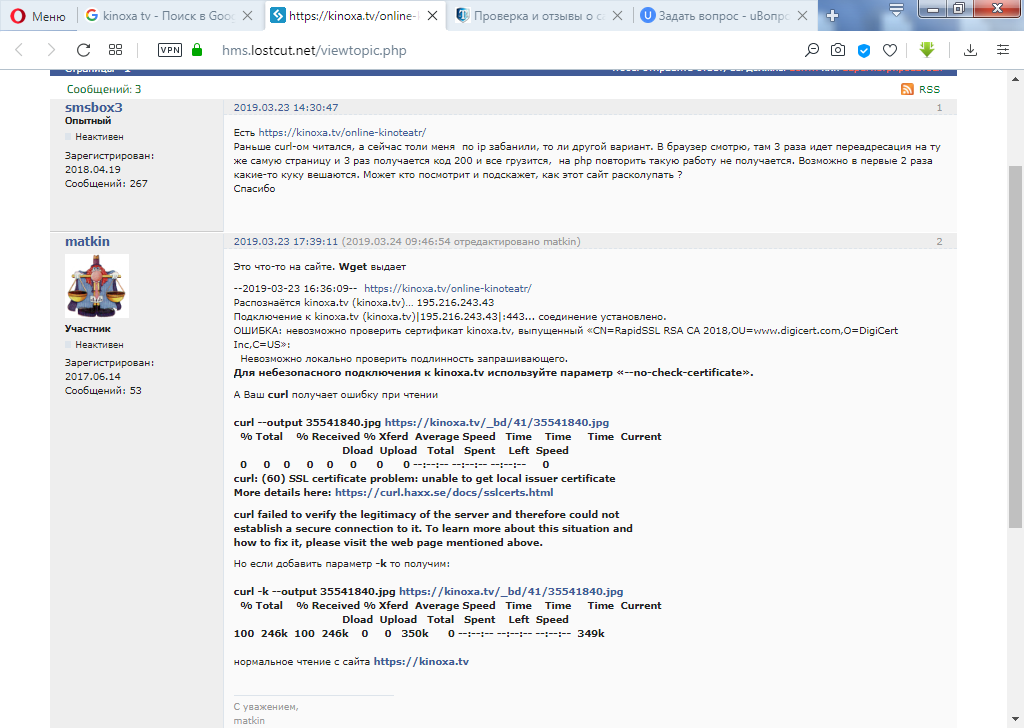Add page to bookmarks with heart icon
The height and width of the screenshot is (728, 1024).
pos(889,50)
